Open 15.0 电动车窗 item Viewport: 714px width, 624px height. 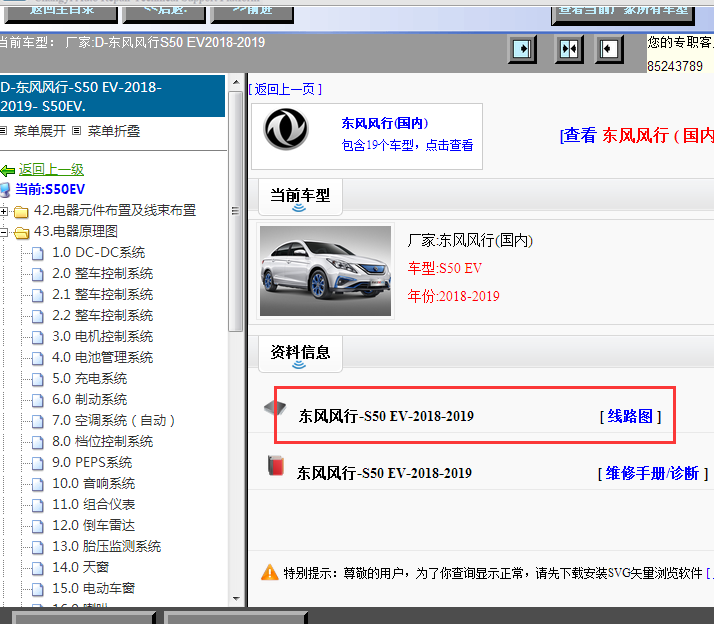pyautogui.click(x=94, y=588)
